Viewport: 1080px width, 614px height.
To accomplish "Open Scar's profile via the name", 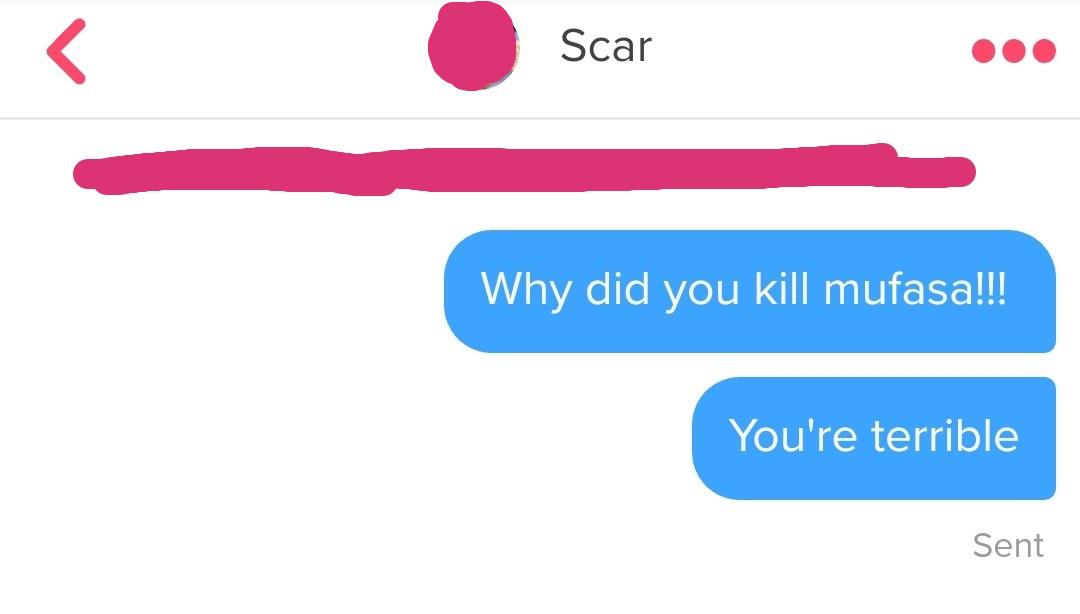I will (x=606, y=46).
